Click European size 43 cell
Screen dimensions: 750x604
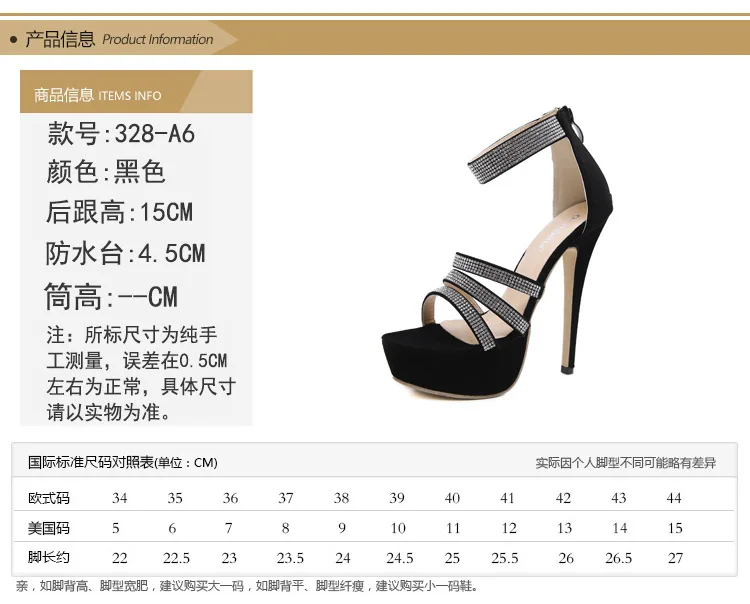click(618, 498)
